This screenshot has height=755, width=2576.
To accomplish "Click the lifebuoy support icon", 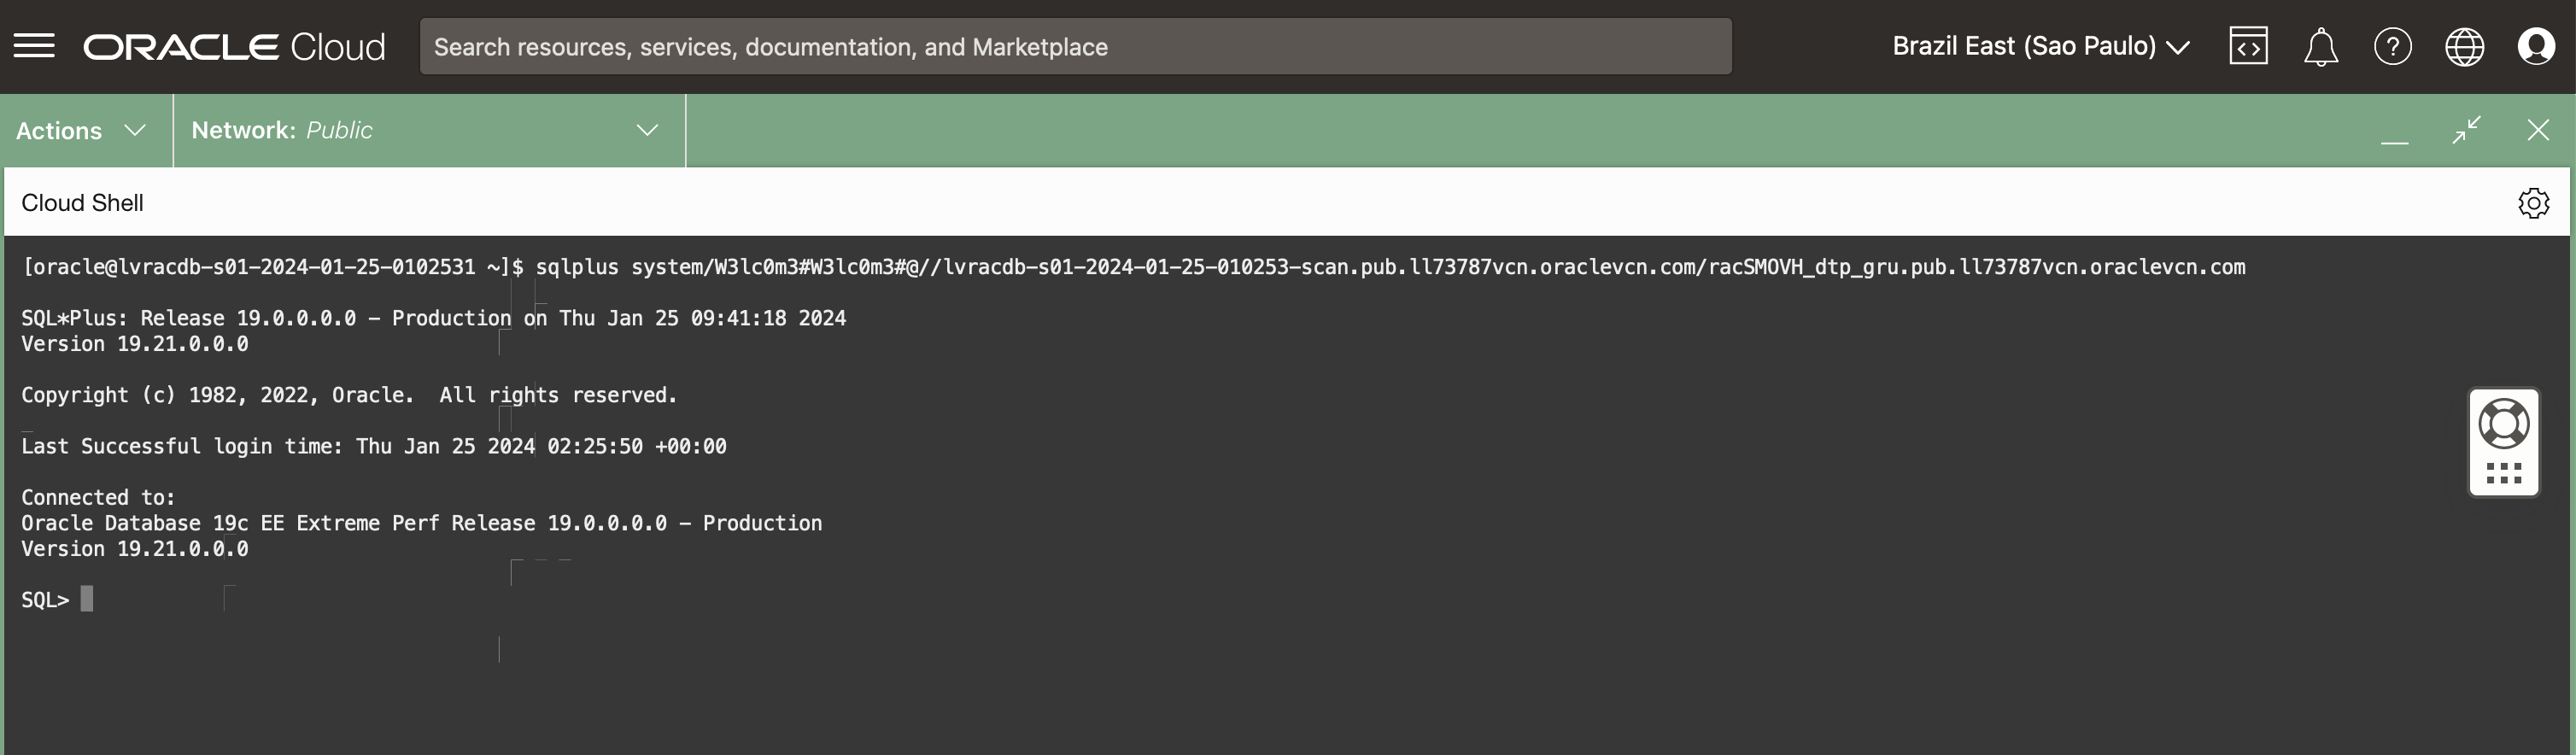I will pos(2504,424).
